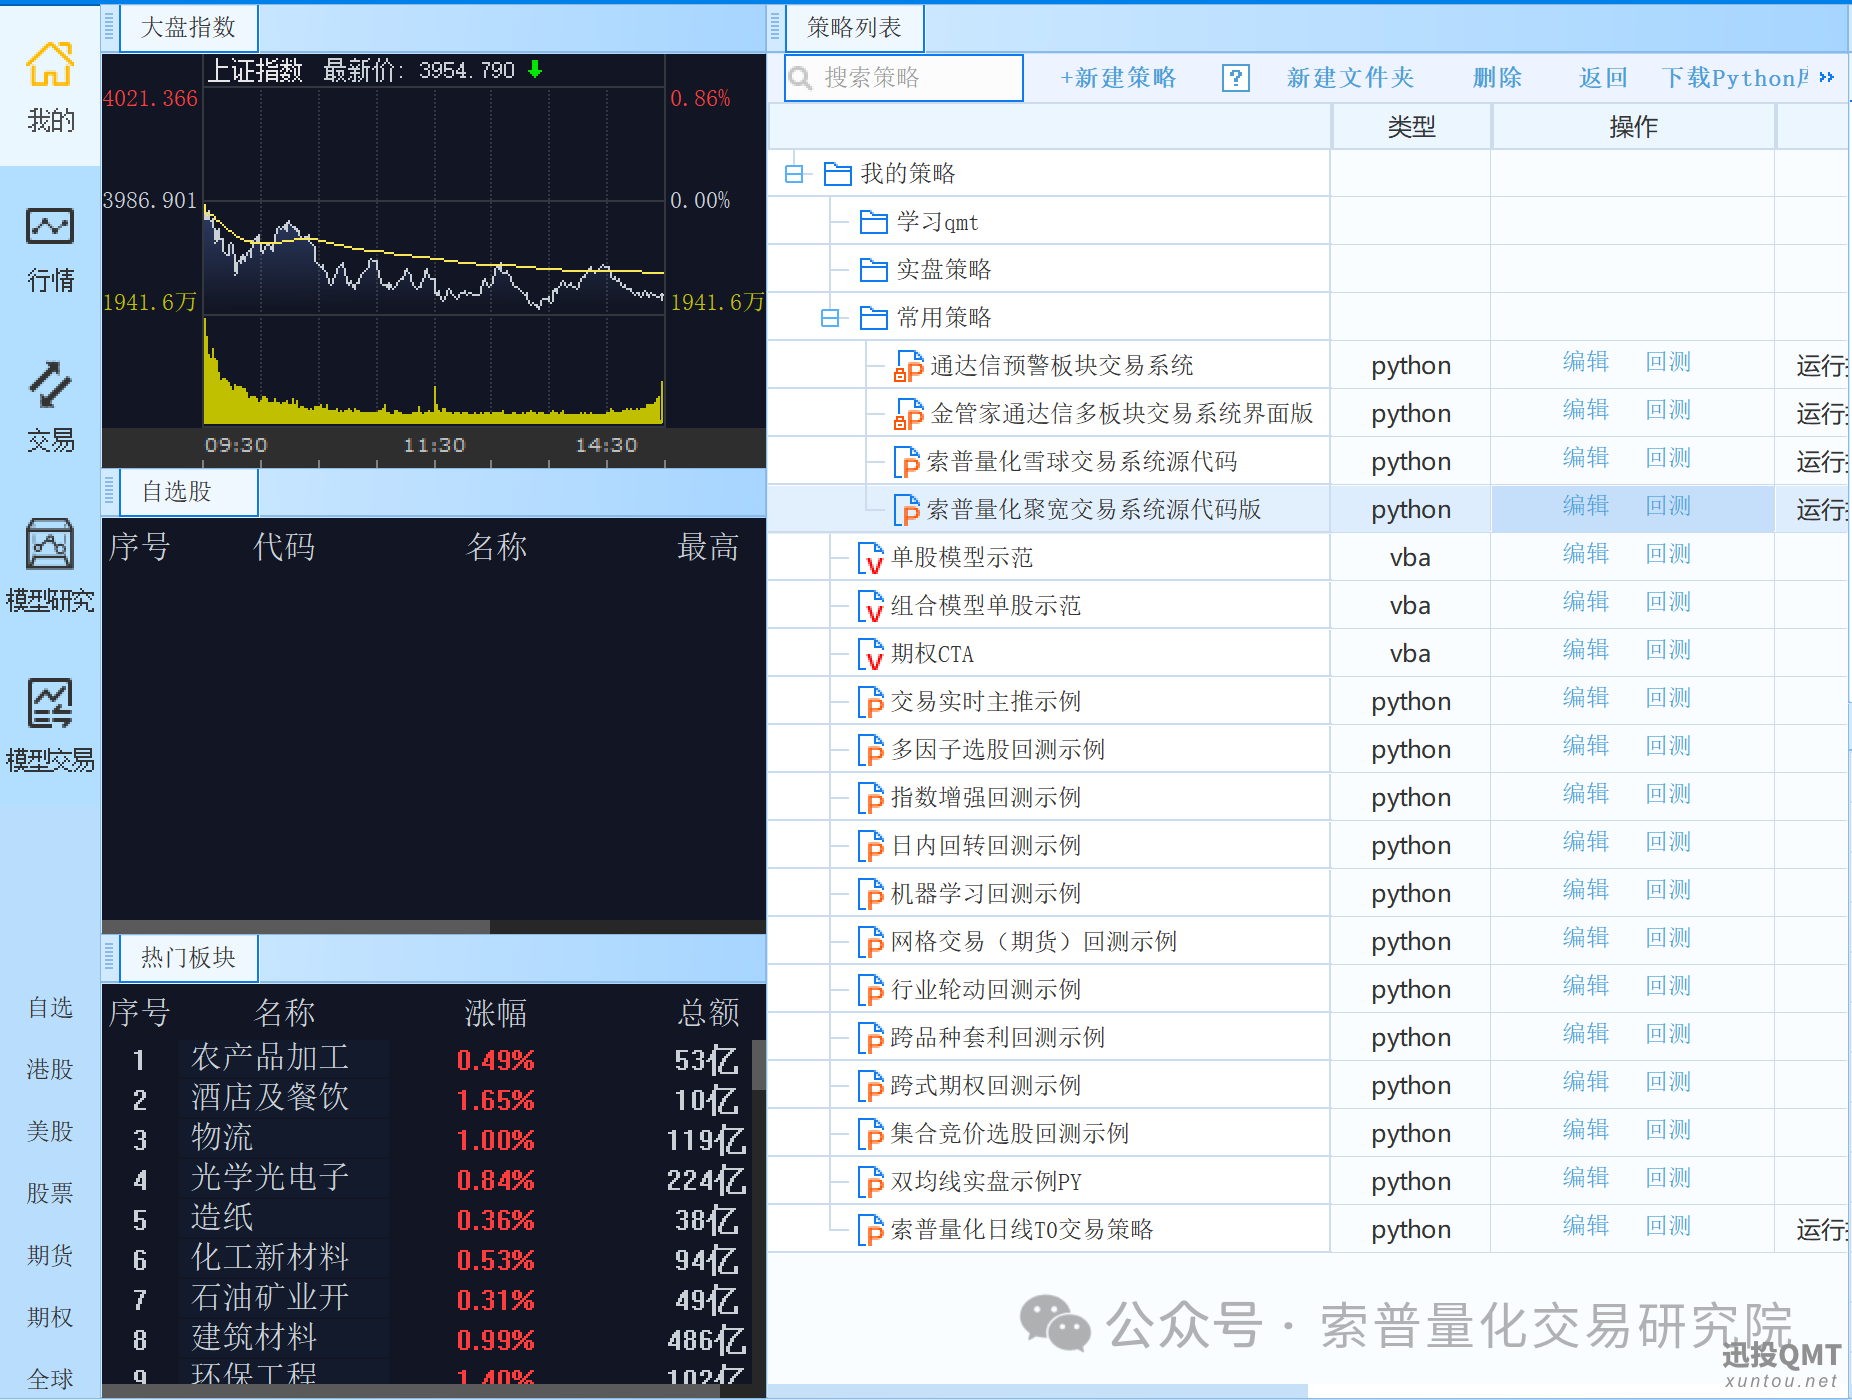Click the question mark help icon
Image resolution: width=1852 pixels, height=1400 pixels.
(1236, 78)
